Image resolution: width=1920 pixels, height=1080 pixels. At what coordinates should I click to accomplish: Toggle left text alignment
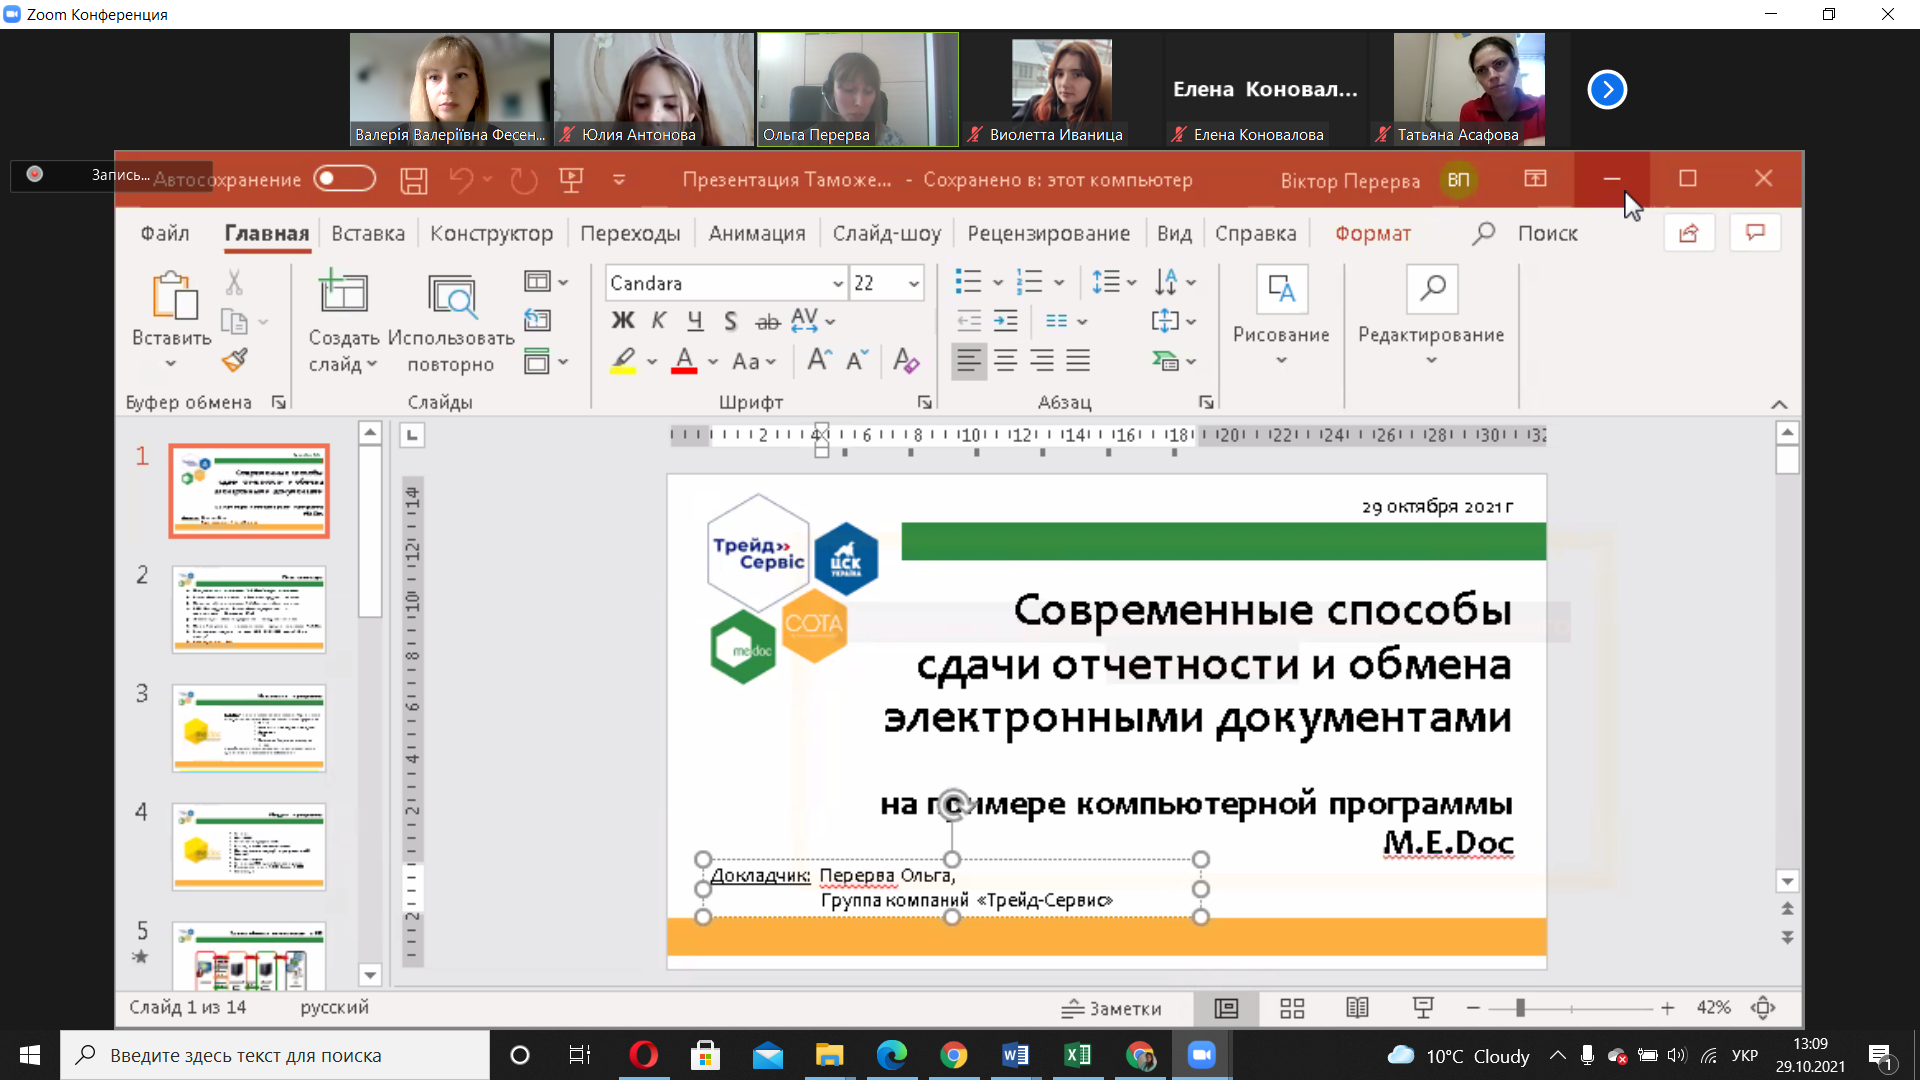coord(968,360)
